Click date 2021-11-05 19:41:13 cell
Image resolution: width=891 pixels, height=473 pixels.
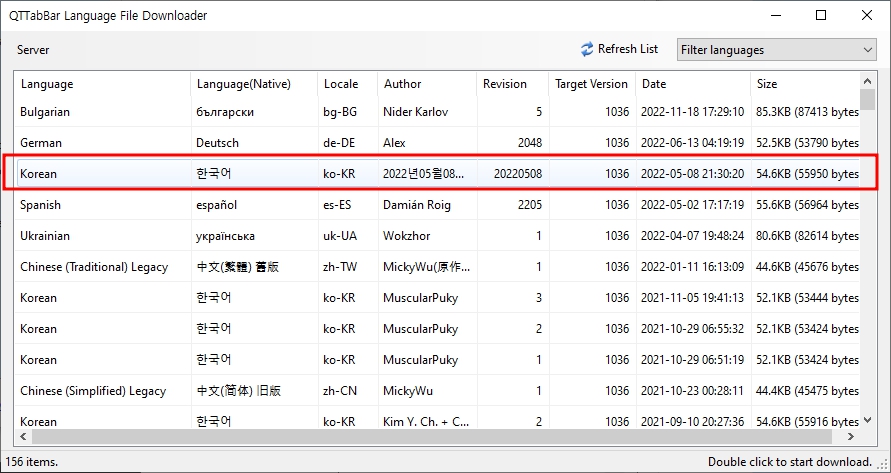[x=692, y=298]
